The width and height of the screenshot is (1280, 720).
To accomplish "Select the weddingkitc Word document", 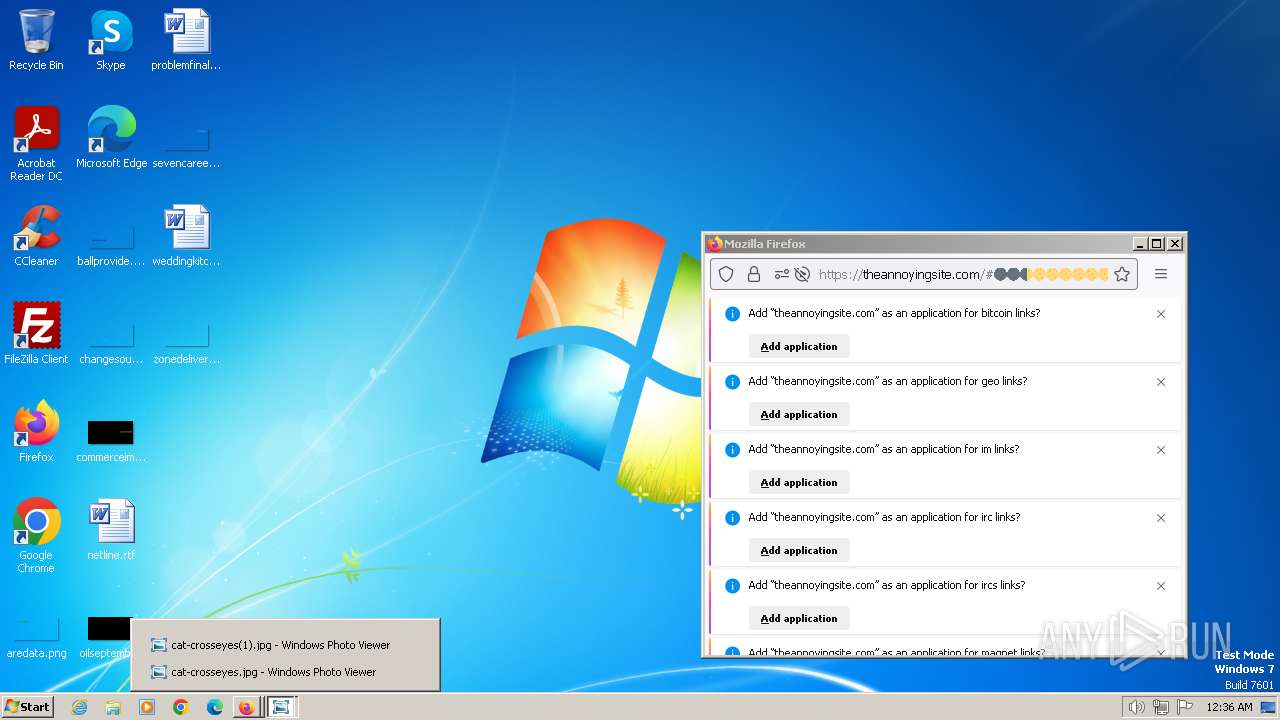I will [x=186, y=235].
